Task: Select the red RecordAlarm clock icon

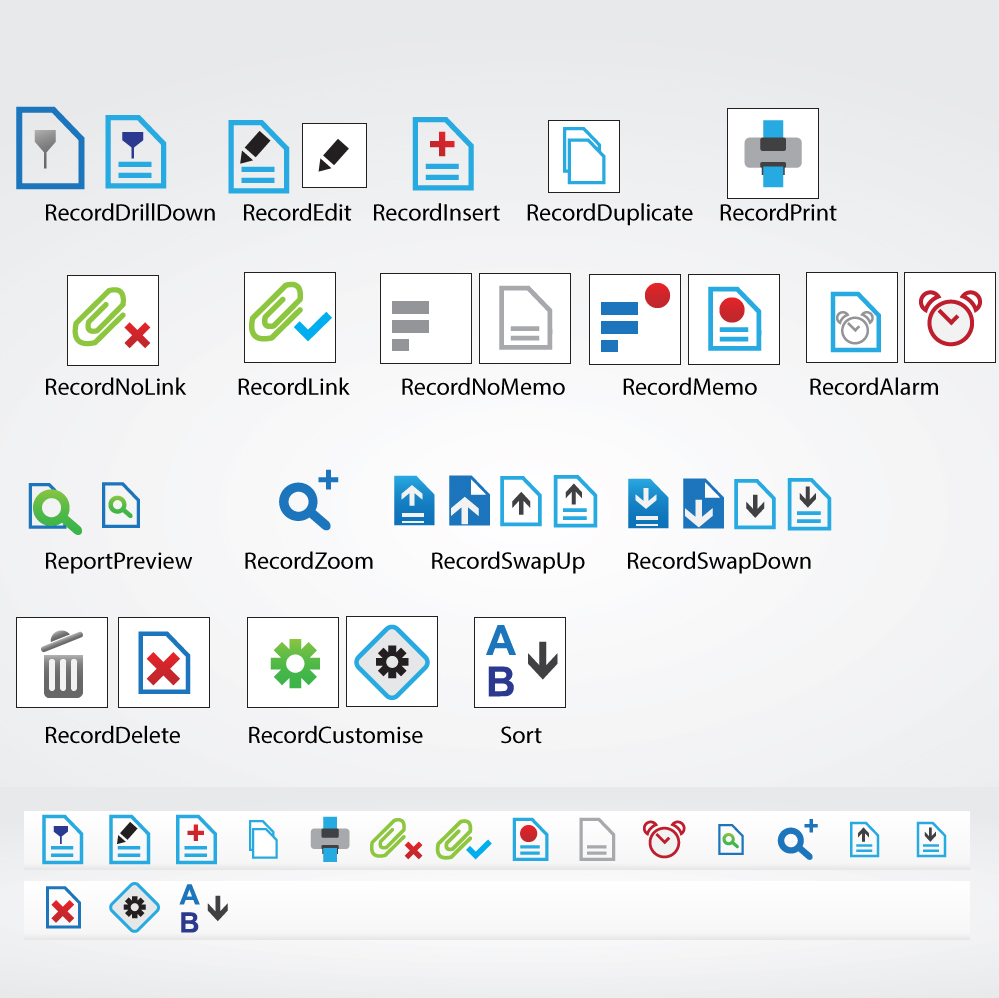Action: (950, 318)
